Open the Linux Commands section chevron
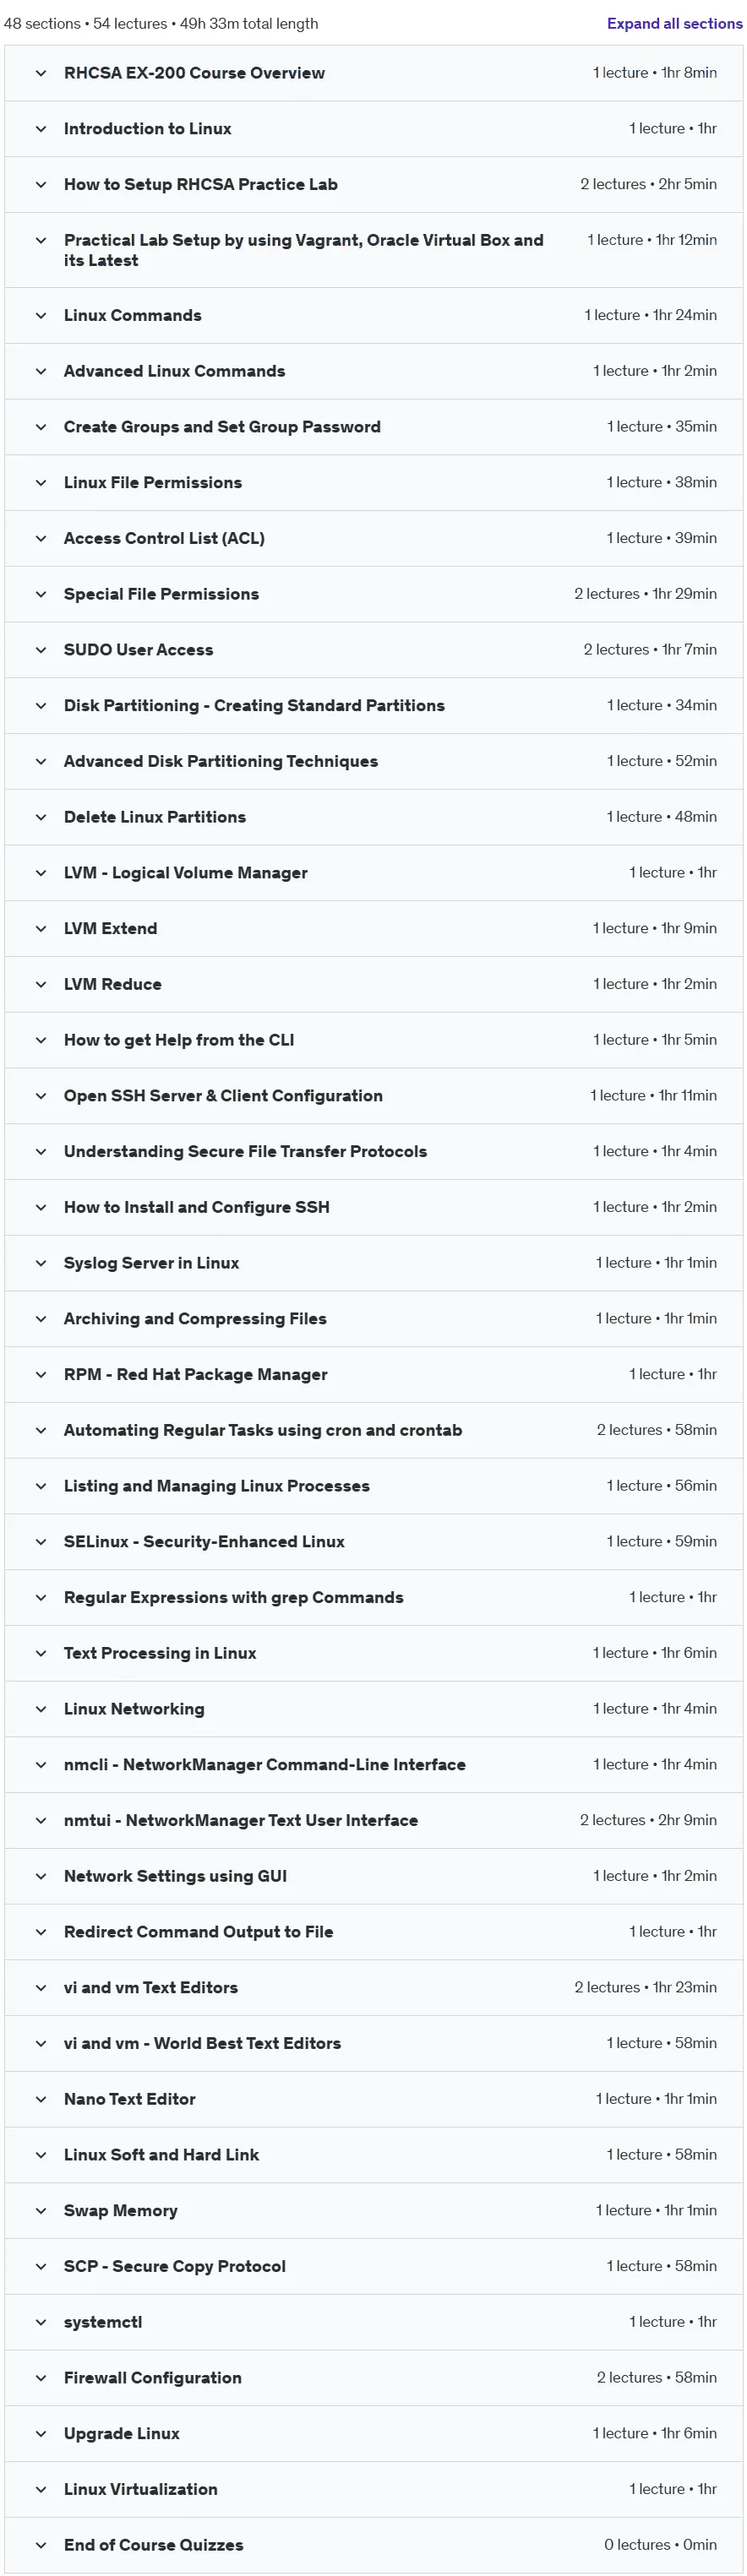 [41, 316]
